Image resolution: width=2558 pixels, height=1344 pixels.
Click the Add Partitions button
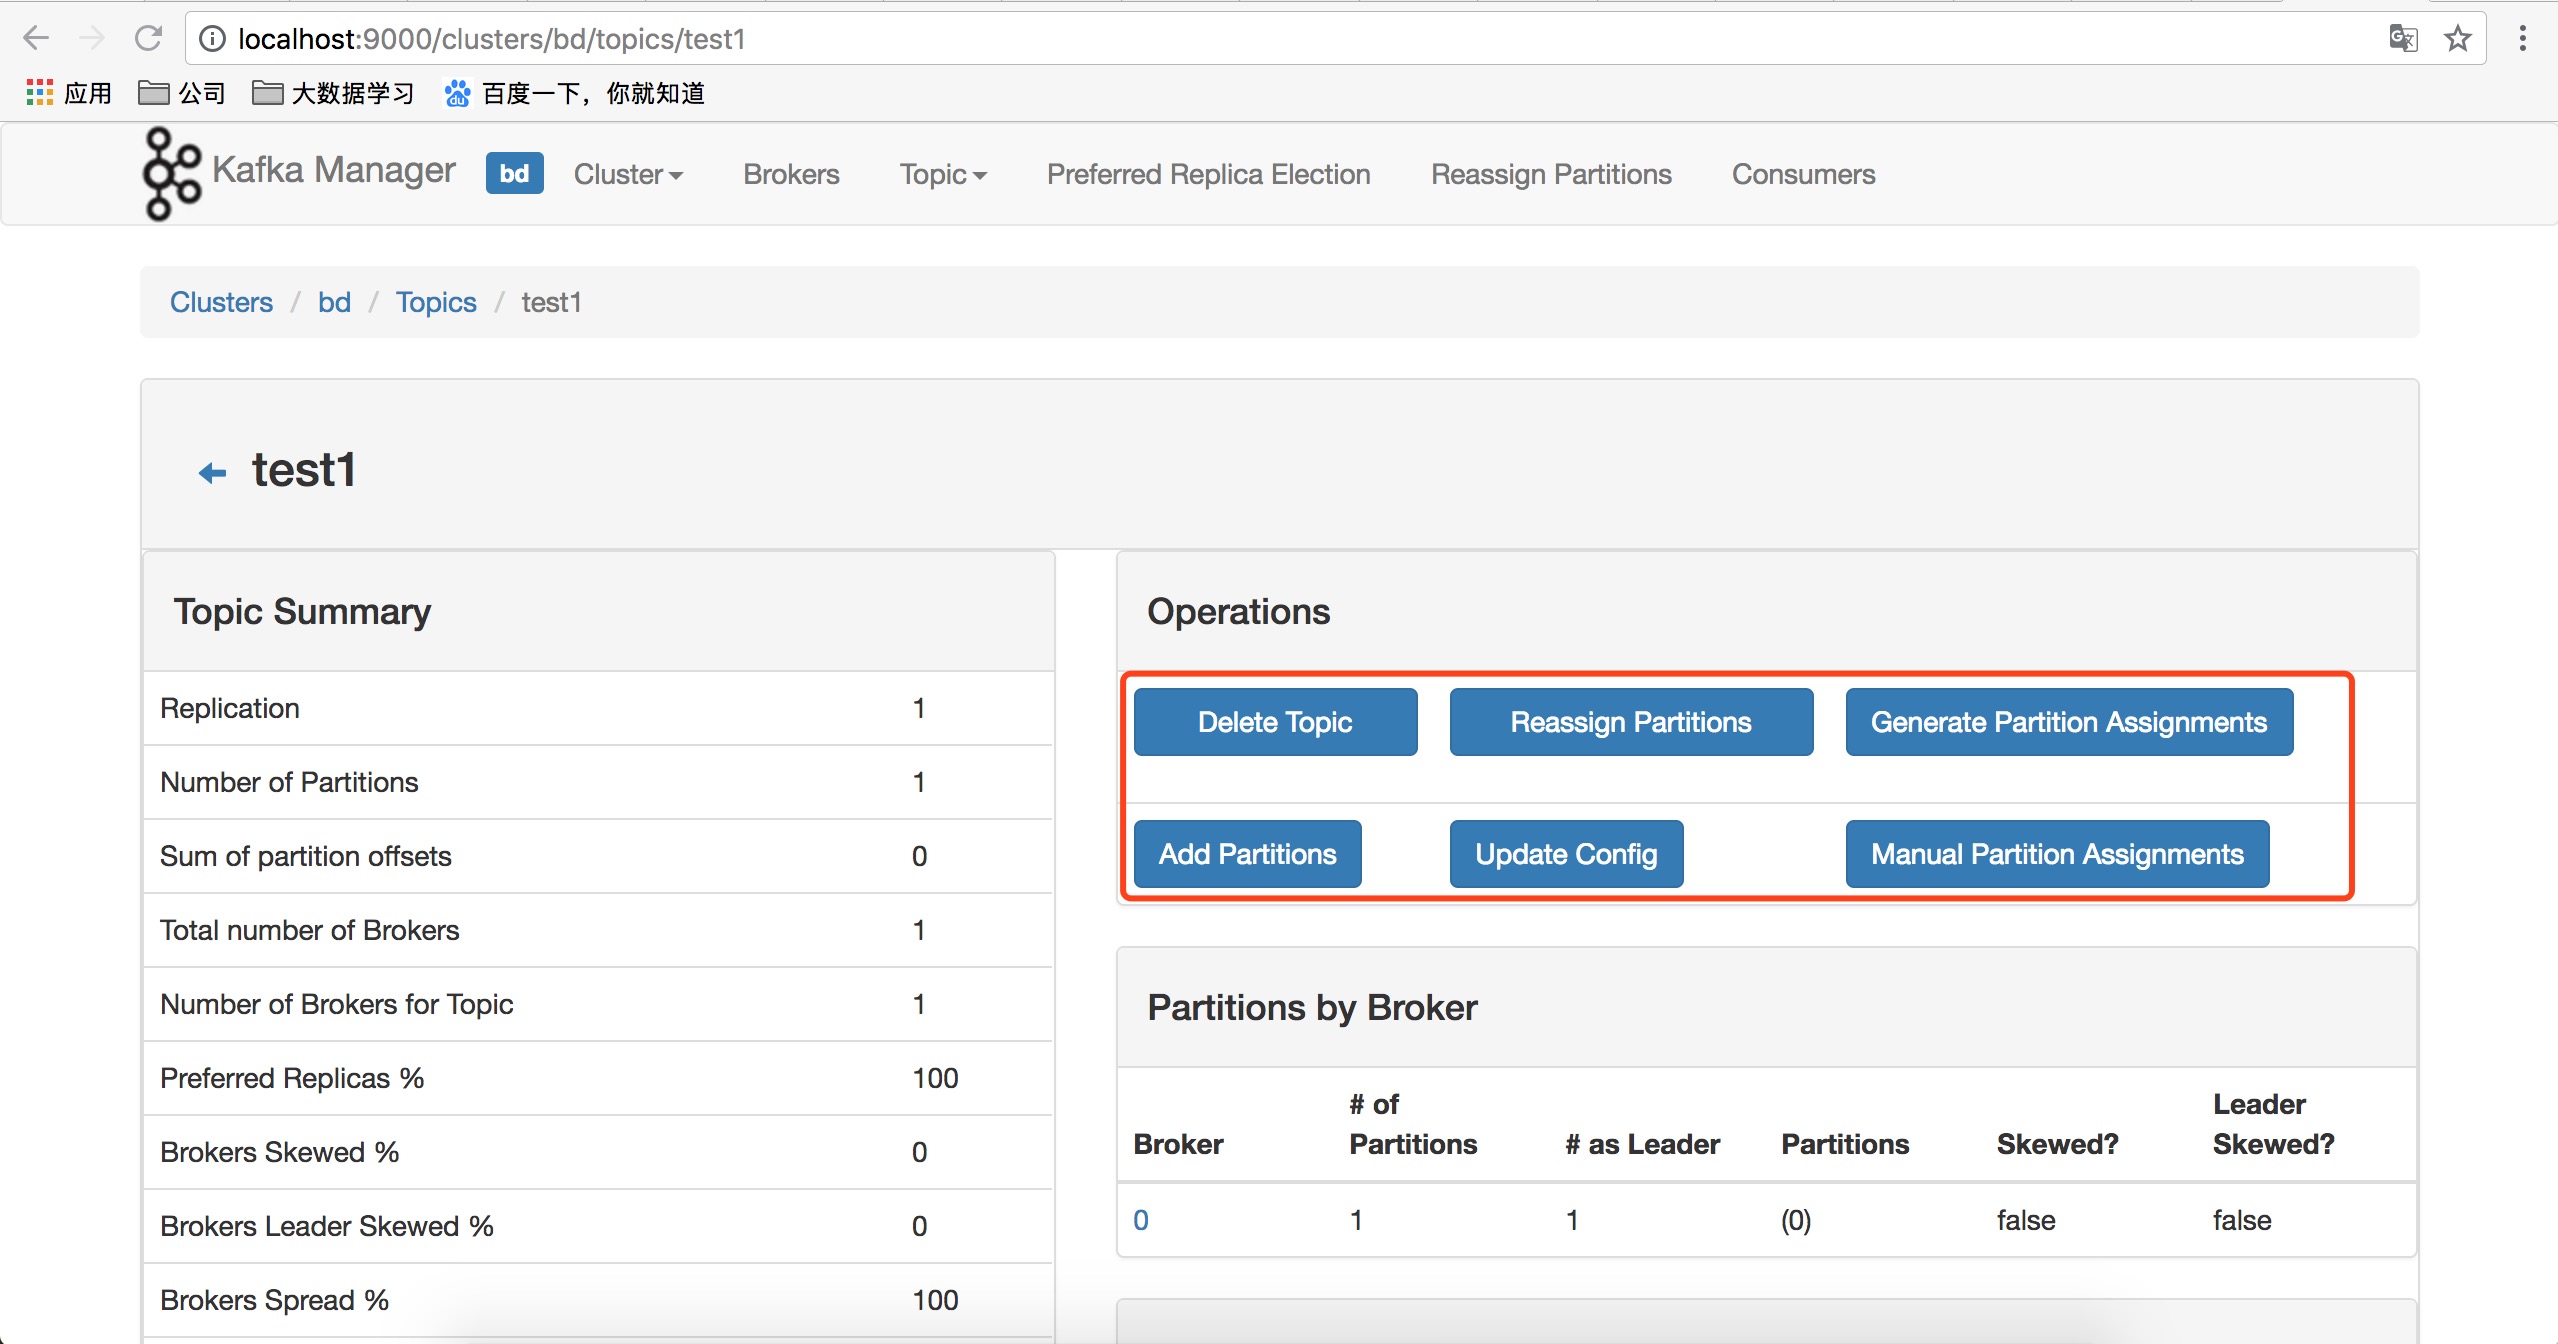[x=1247, y=854]
